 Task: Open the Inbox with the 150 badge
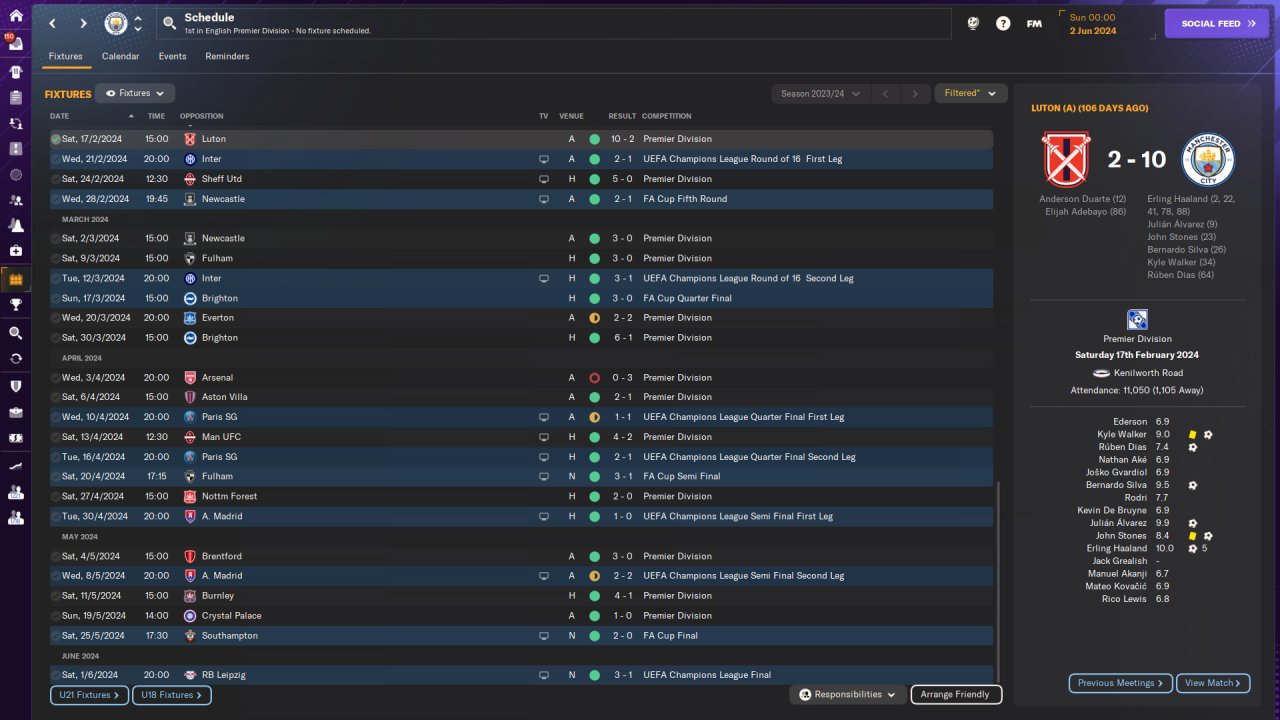(x=15, y=44)
